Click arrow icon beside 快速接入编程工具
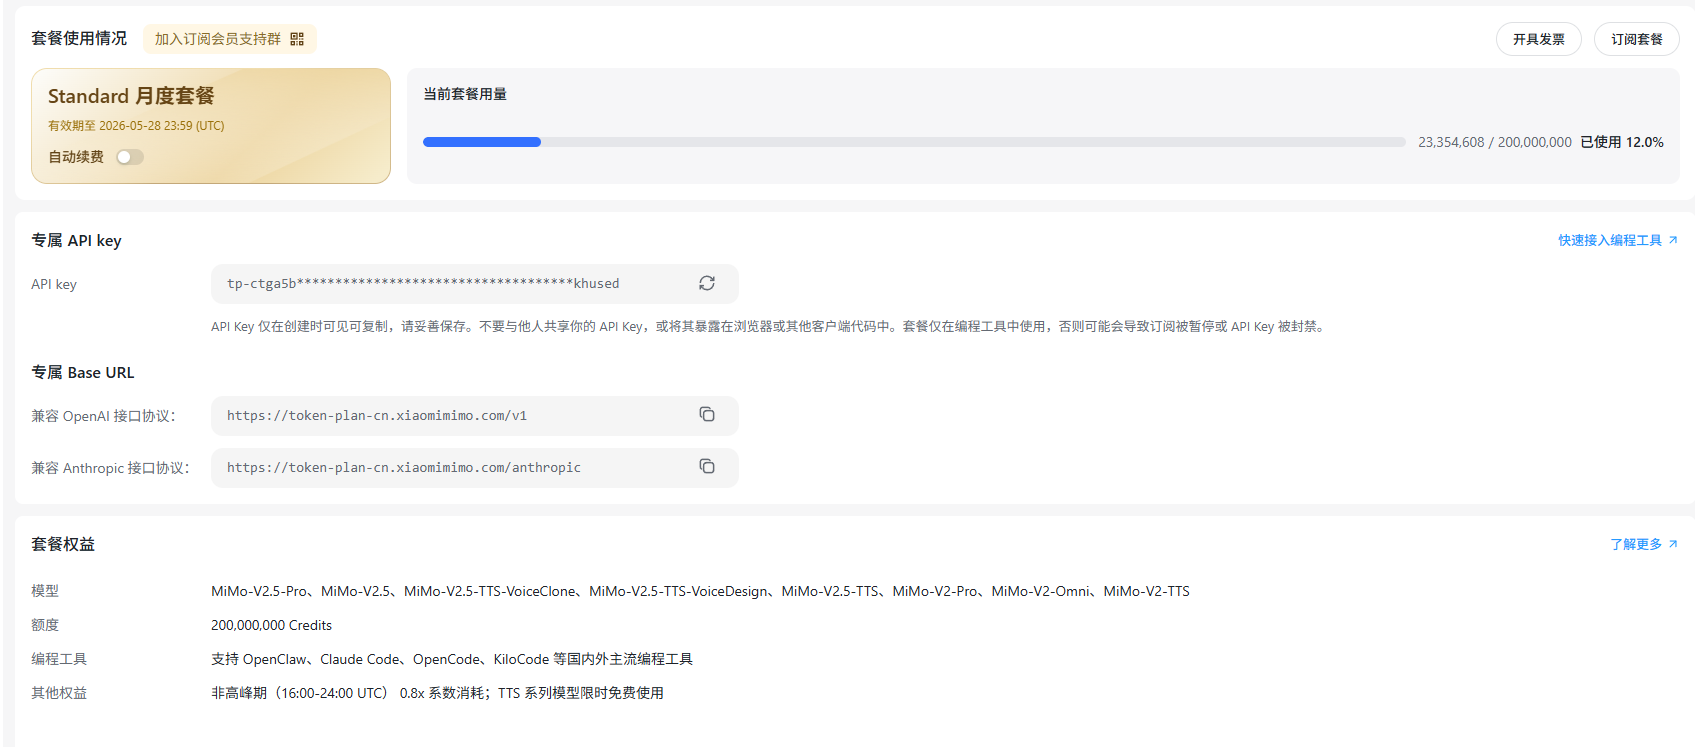 tap(1673, 240)
